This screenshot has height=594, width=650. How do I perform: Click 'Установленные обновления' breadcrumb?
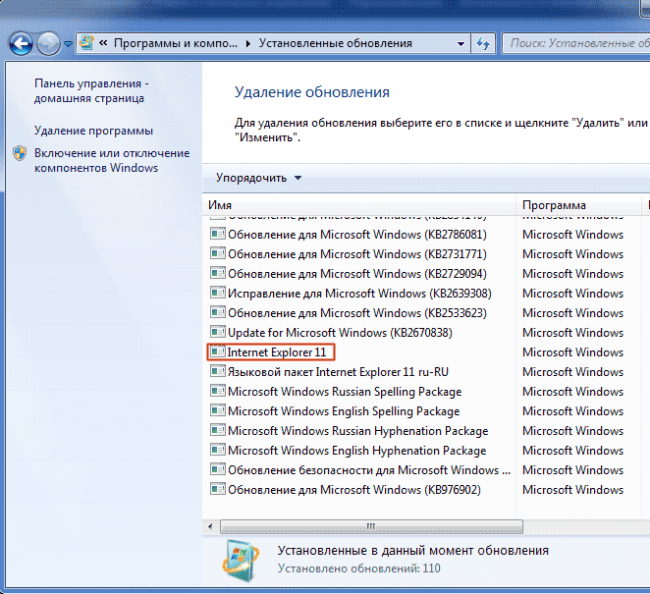coord(335,43)
